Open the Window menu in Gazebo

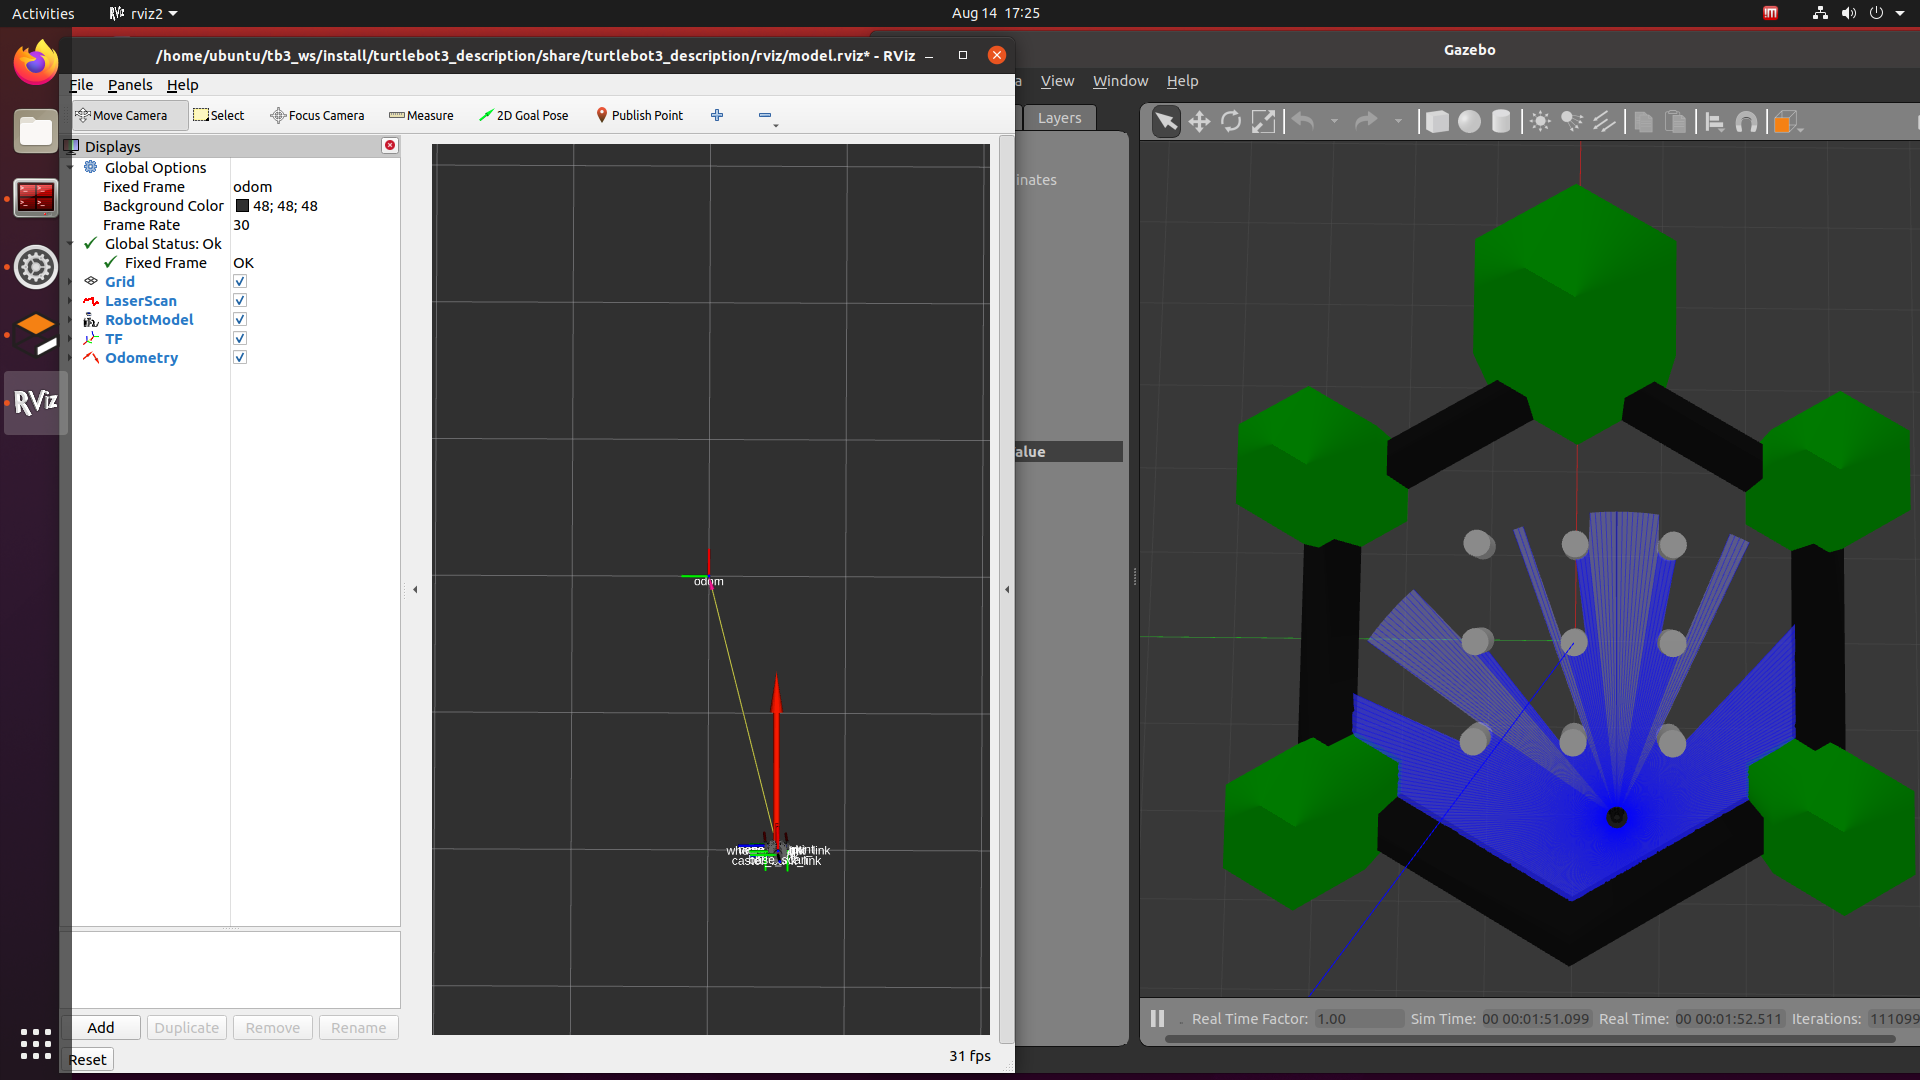coord(1120,81)
